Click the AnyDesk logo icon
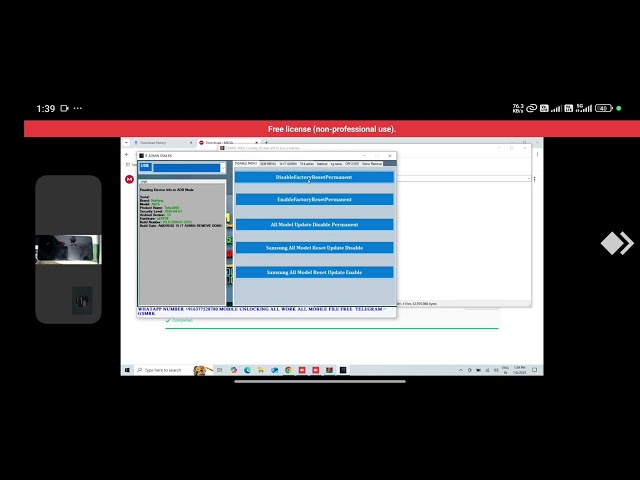 [x=617, y=243]
